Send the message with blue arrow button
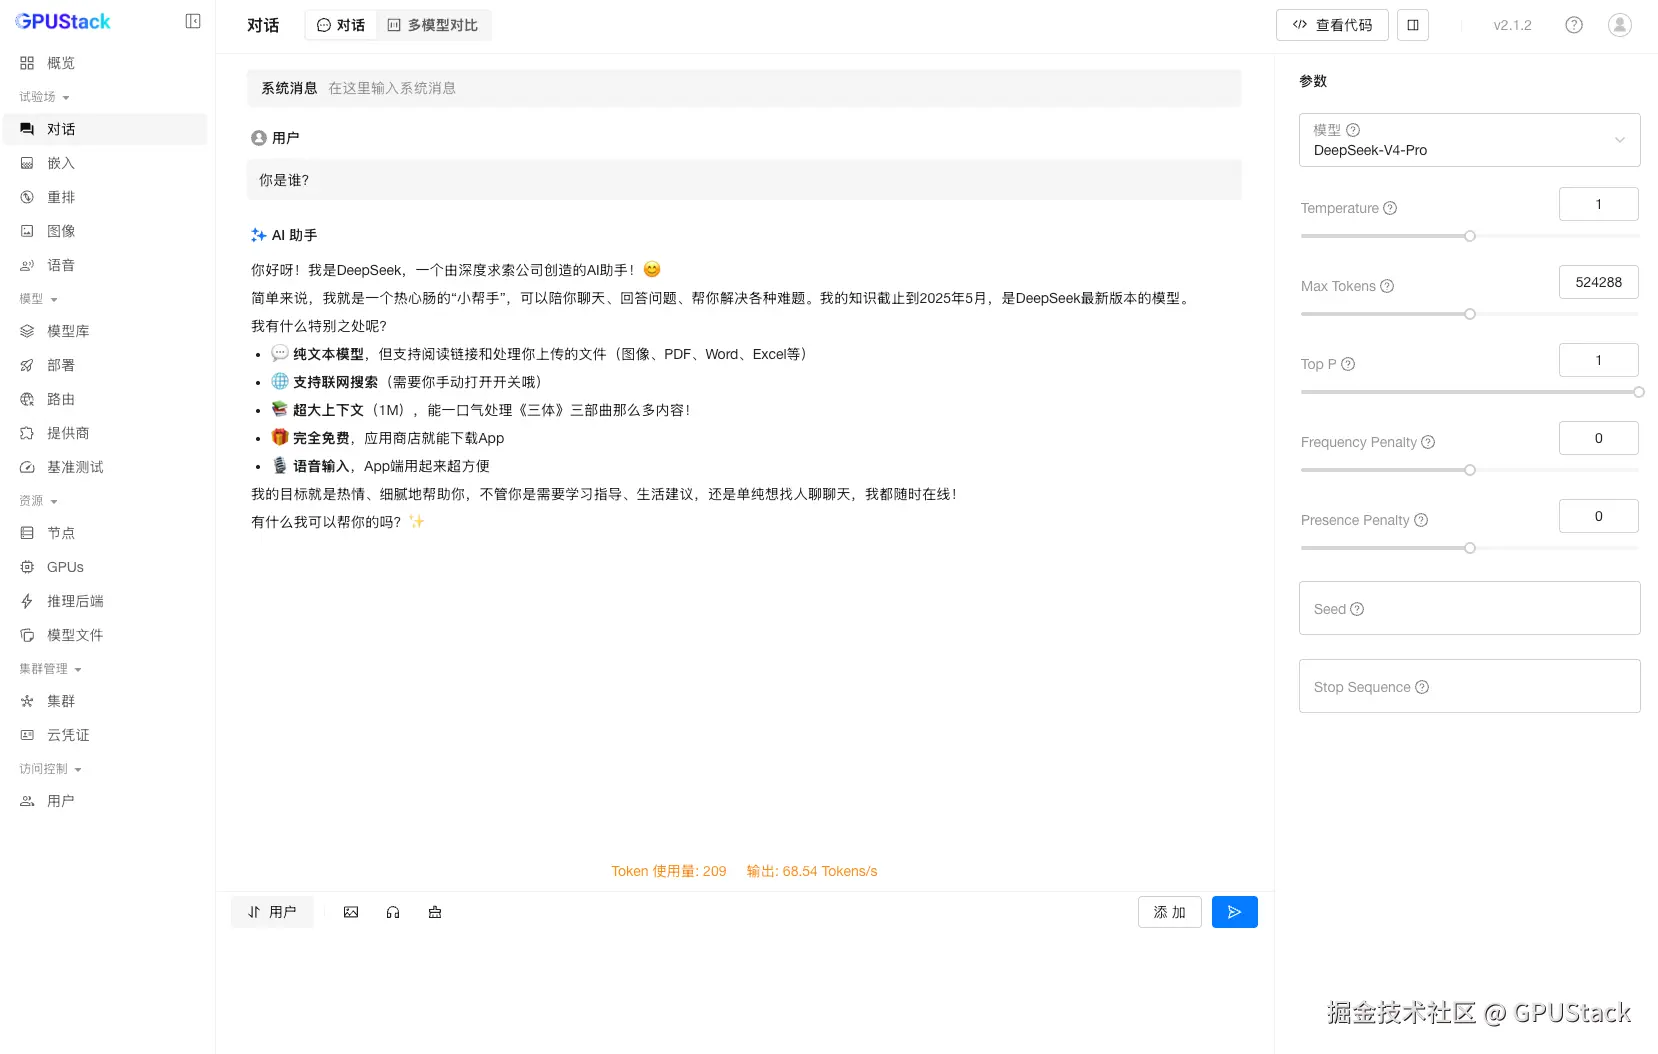The height and width of the screenshot is (1054, 1658). (1235, 912)
